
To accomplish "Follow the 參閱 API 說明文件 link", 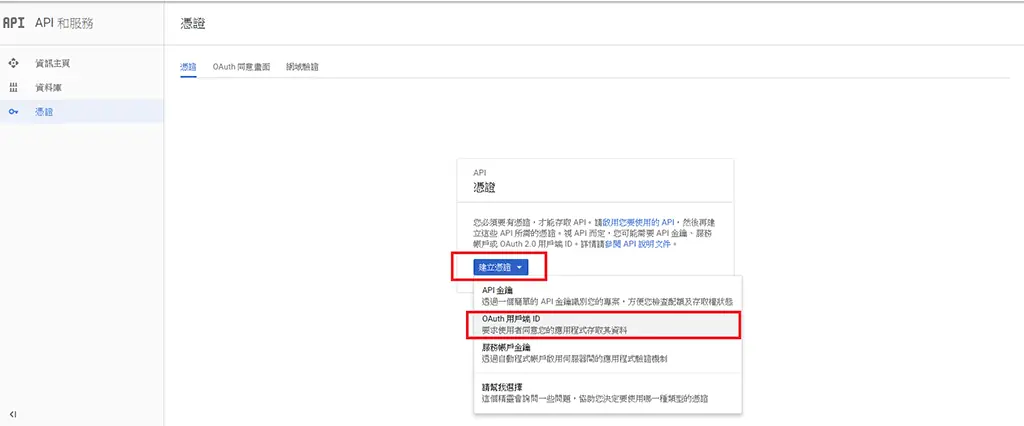I will tap(638, 244).
